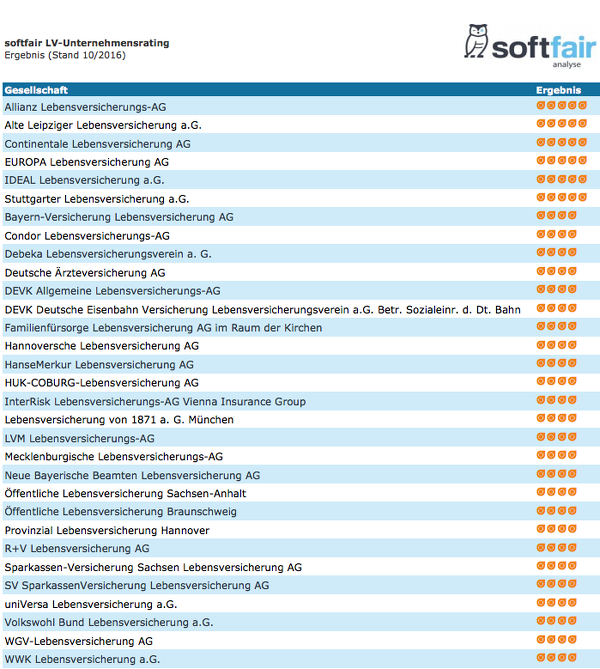
Task: Click the Gesellschaft column header
Action: click(36, 90)
